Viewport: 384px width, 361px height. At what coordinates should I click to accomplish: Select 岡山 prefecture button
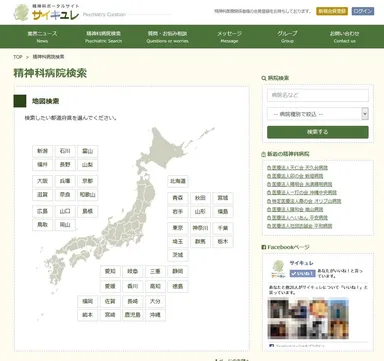[x=65, y=225]
